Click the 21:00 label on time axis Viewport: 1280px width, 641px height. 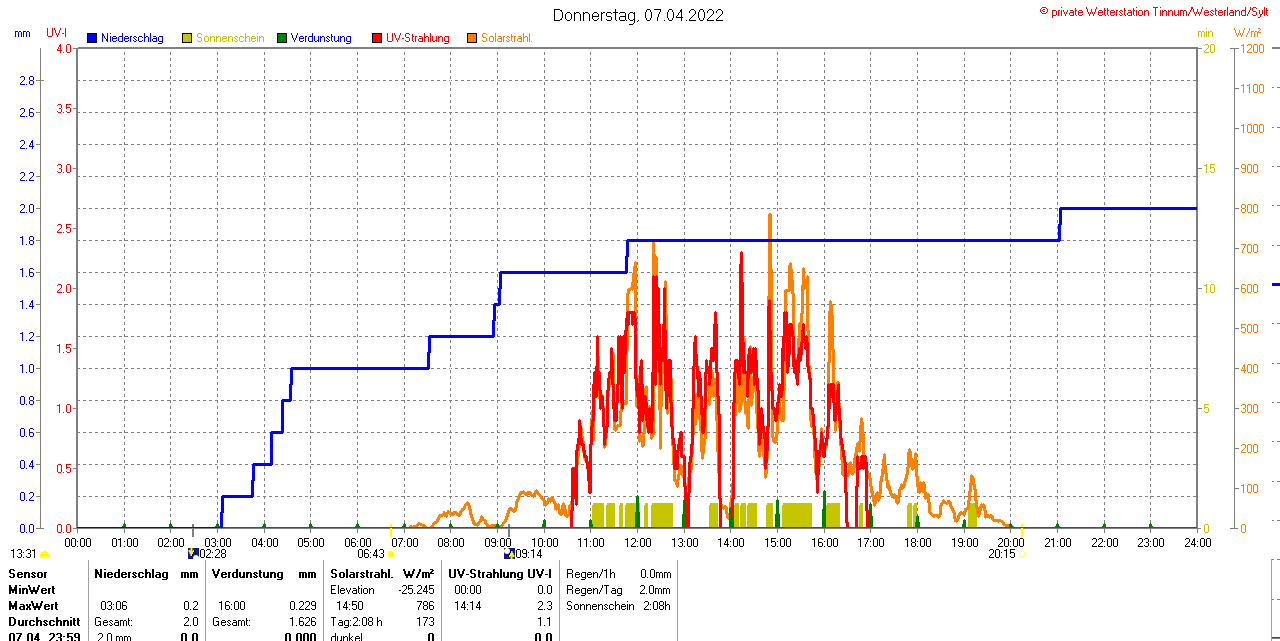pyautogui.click(x=1058, y=542)
